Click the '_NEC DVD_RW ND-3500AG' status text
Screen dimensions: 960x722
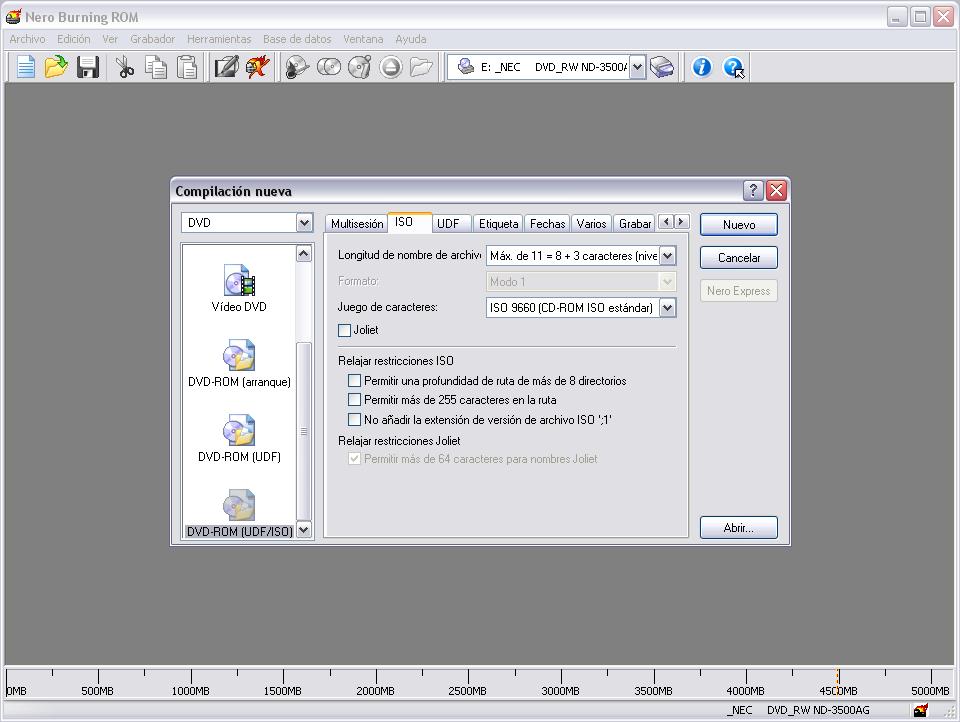pyautogui.click(x=798, y=710)
